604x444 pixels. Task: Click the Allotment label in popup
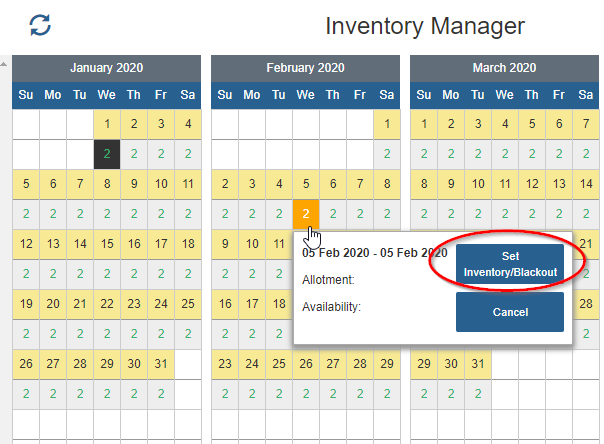[x=328, y=280]
